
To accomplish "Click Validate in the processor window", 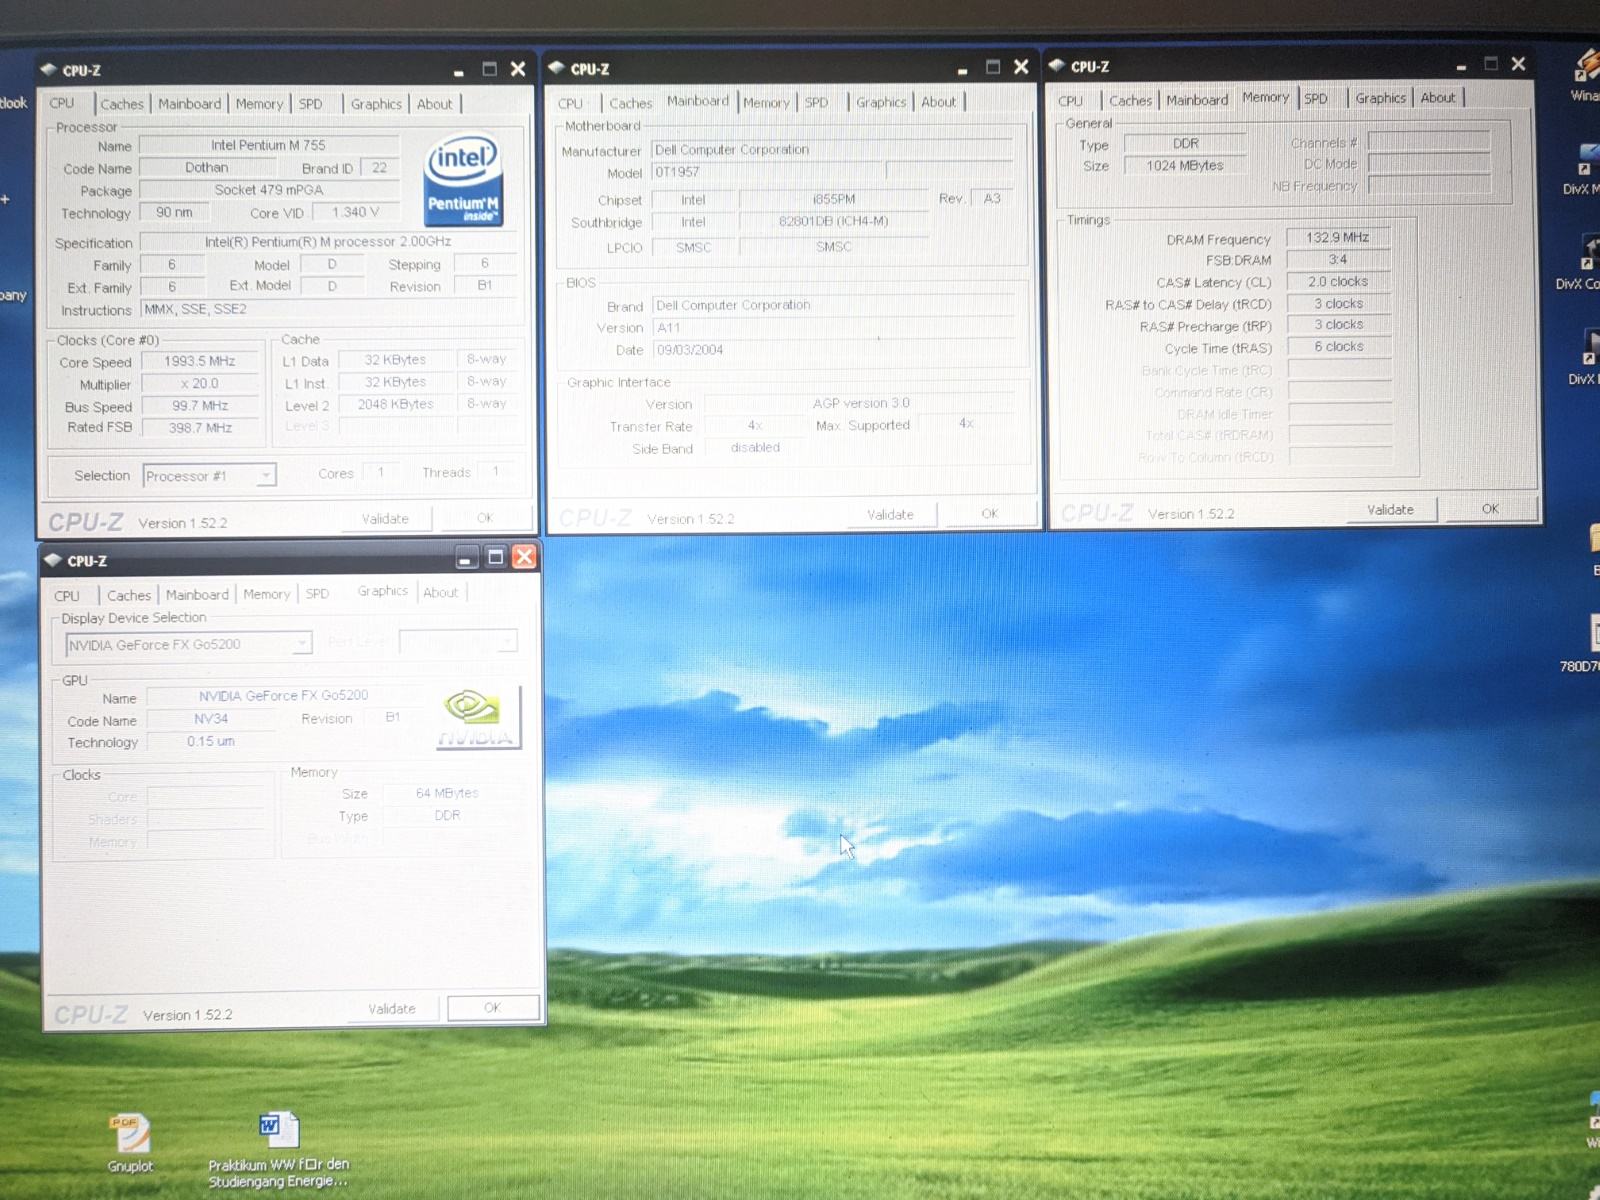I will 386,518.
